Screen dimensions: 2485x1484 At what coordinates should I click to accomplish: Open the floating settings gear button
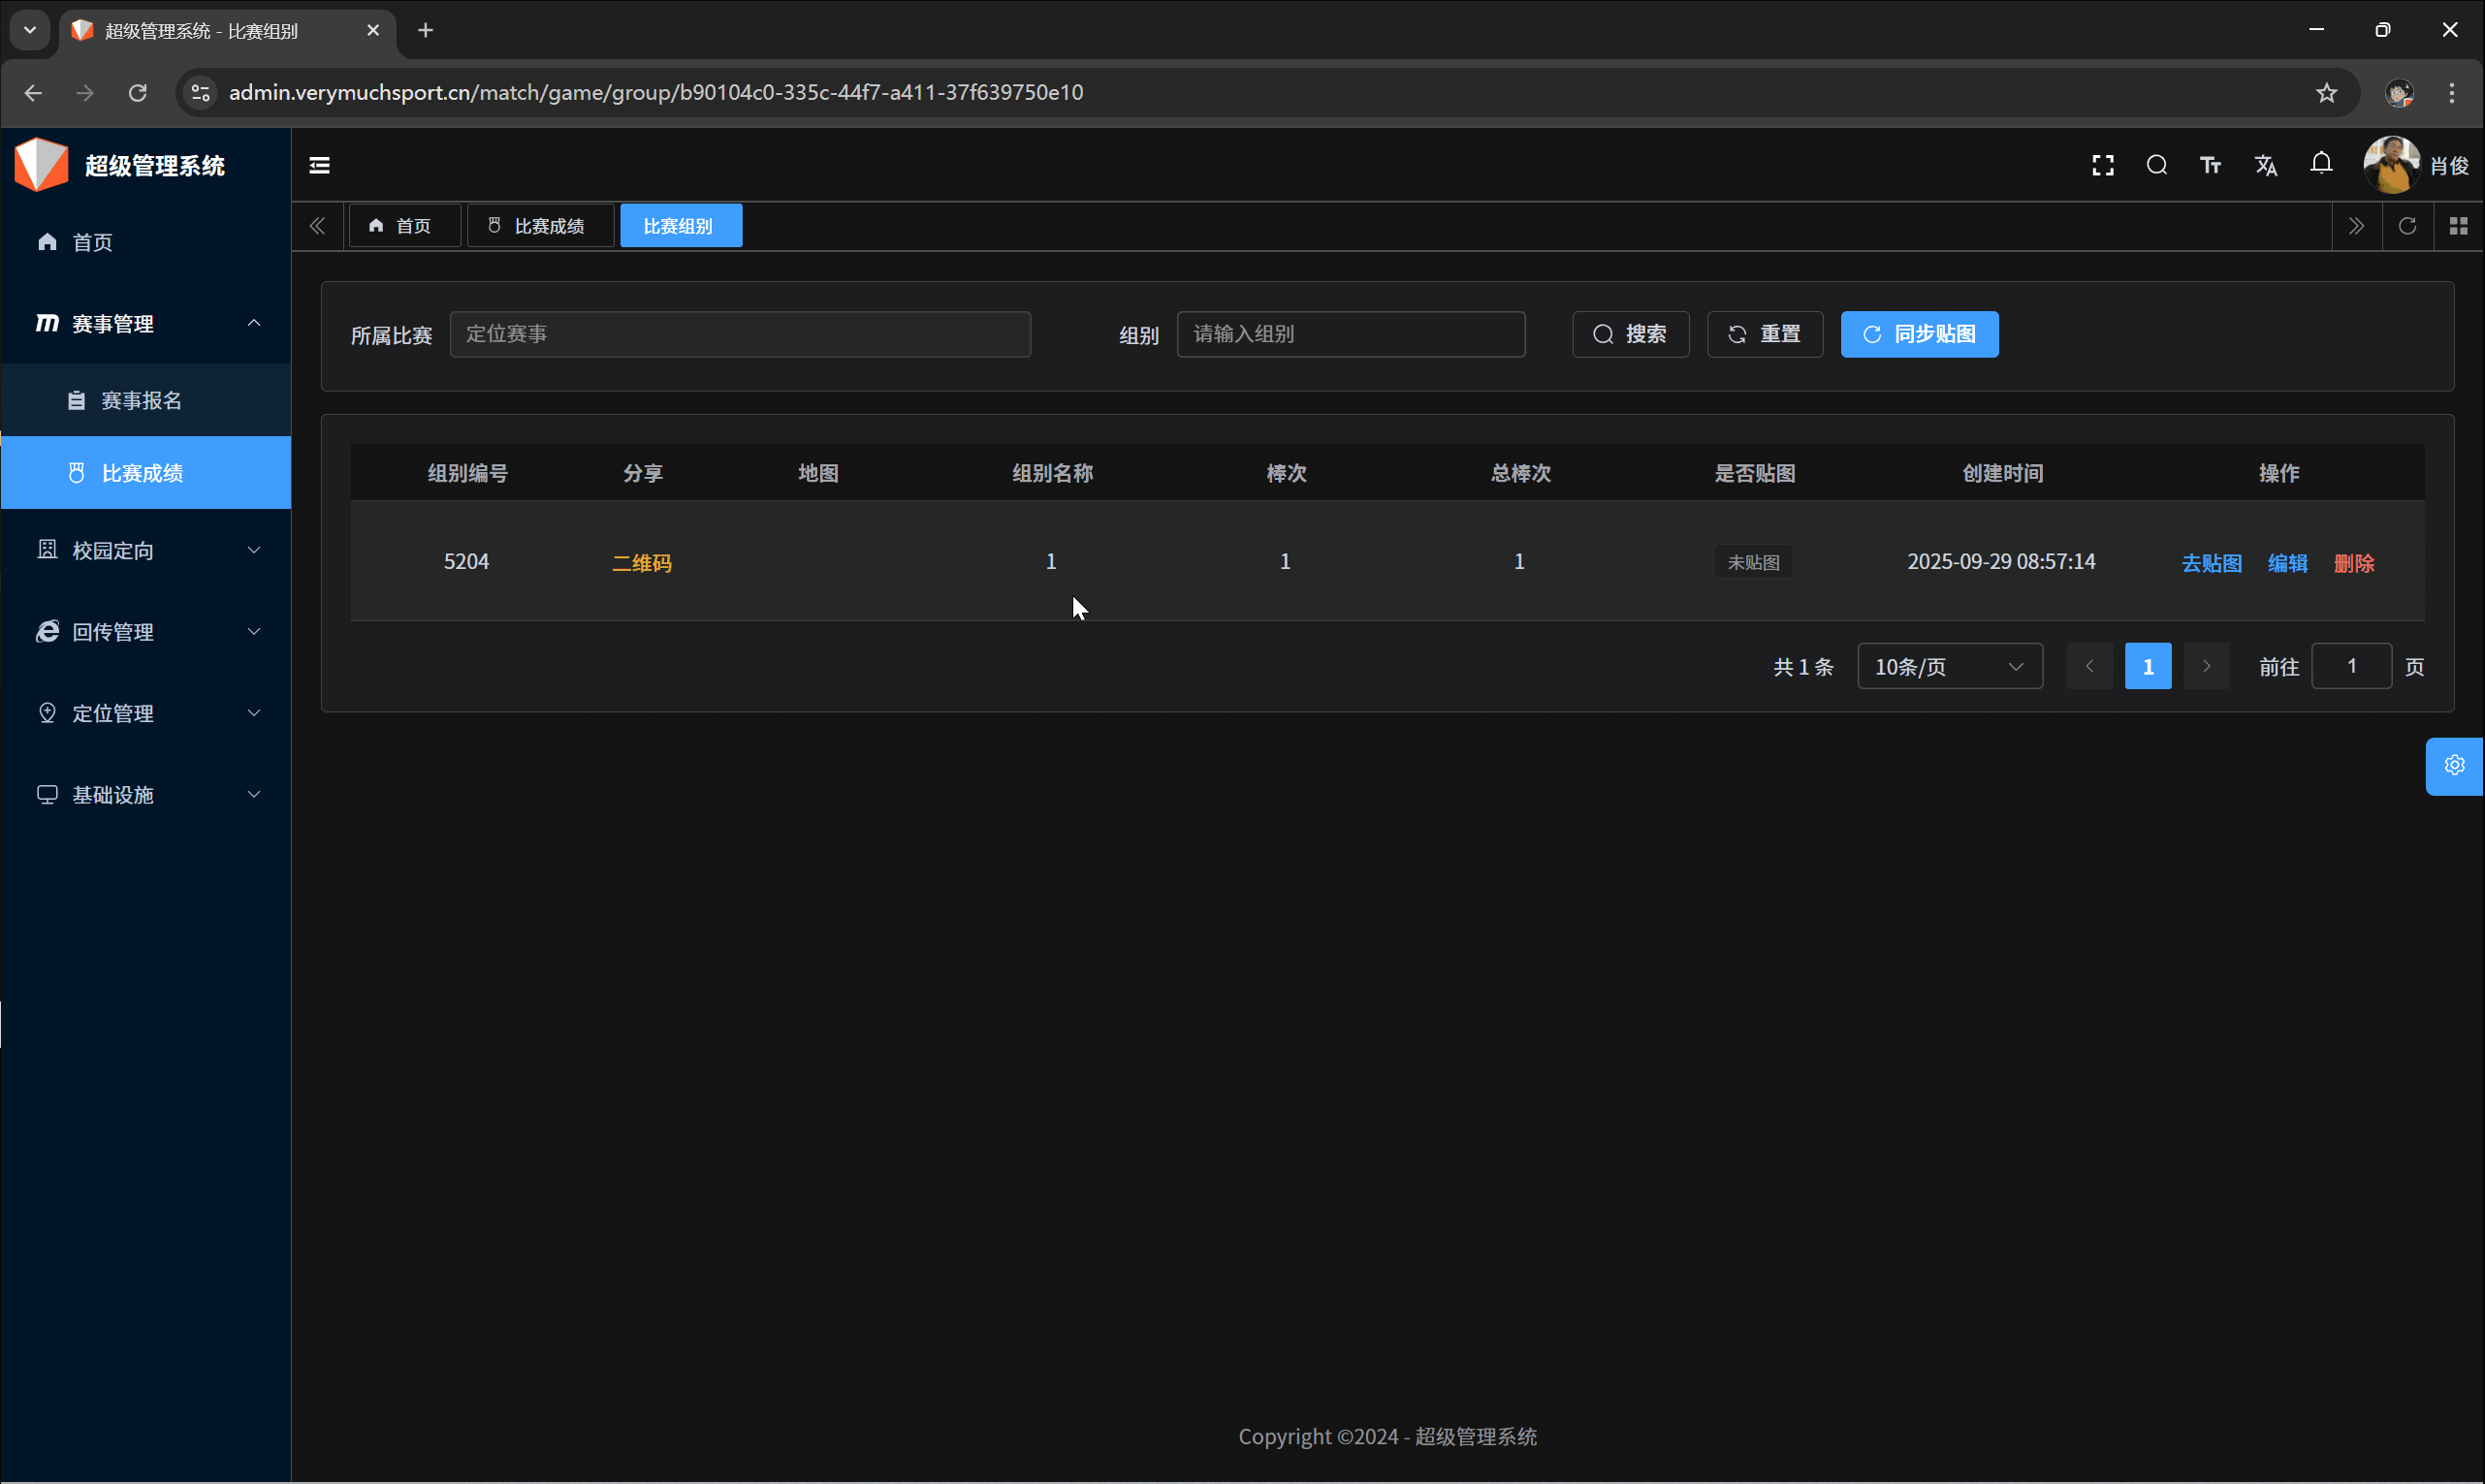[x=2454, y=766]
